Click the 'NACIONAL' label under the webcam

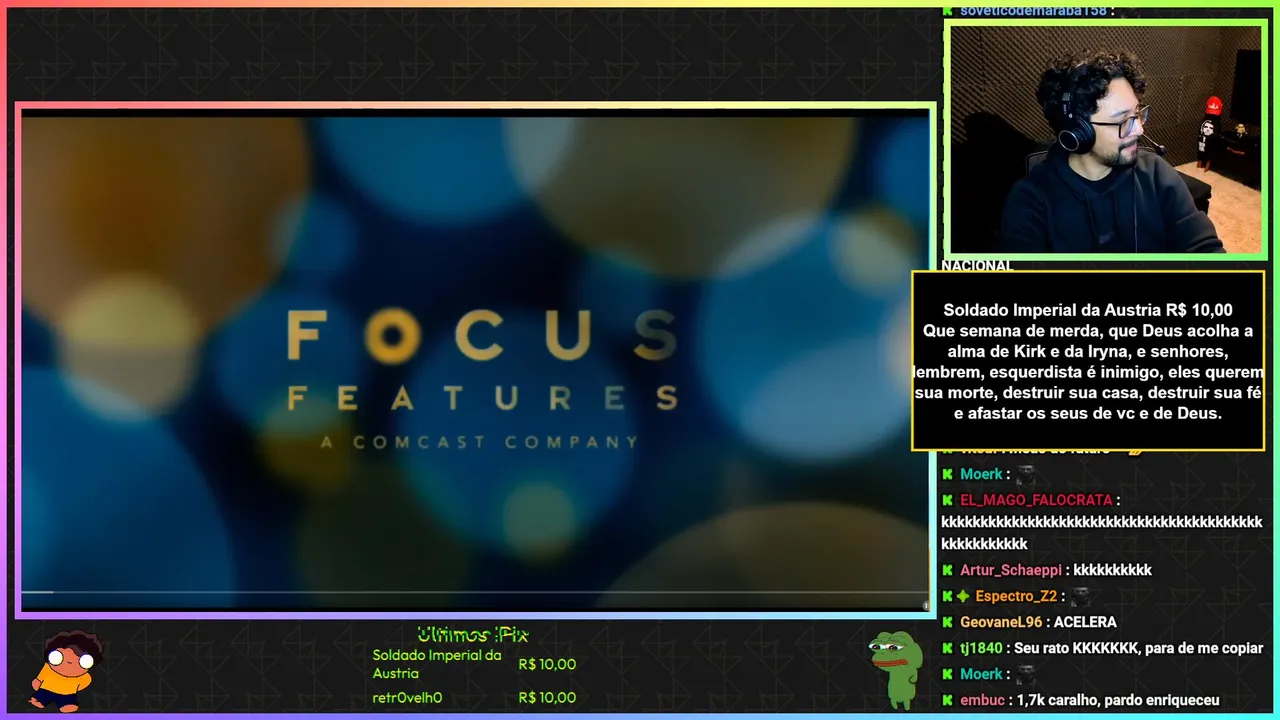tap(977, 265)
